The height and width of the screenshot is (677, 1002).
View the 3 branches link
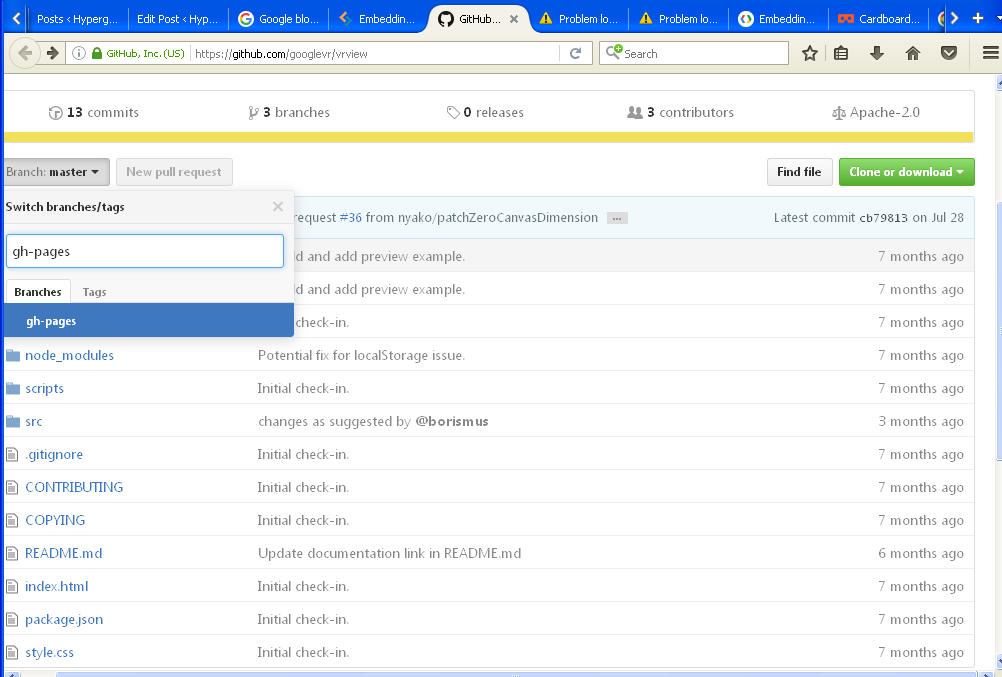[289, 113]
